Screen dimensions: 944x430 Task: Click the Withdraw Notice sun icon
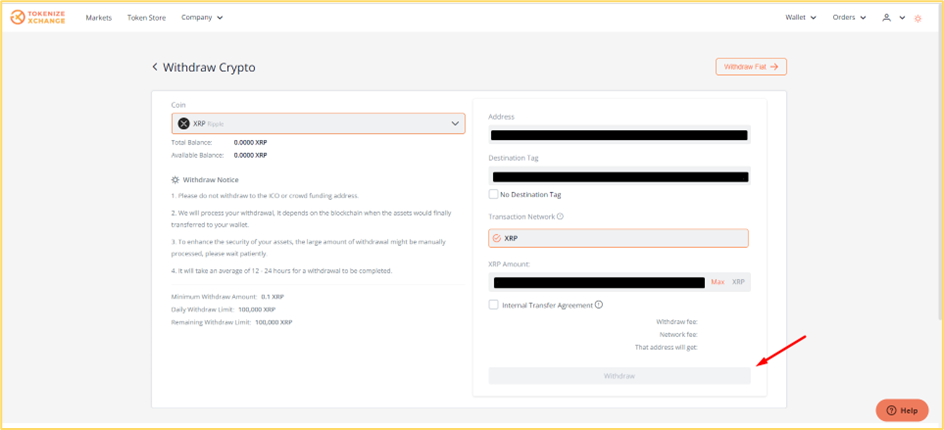click(175, 179)
